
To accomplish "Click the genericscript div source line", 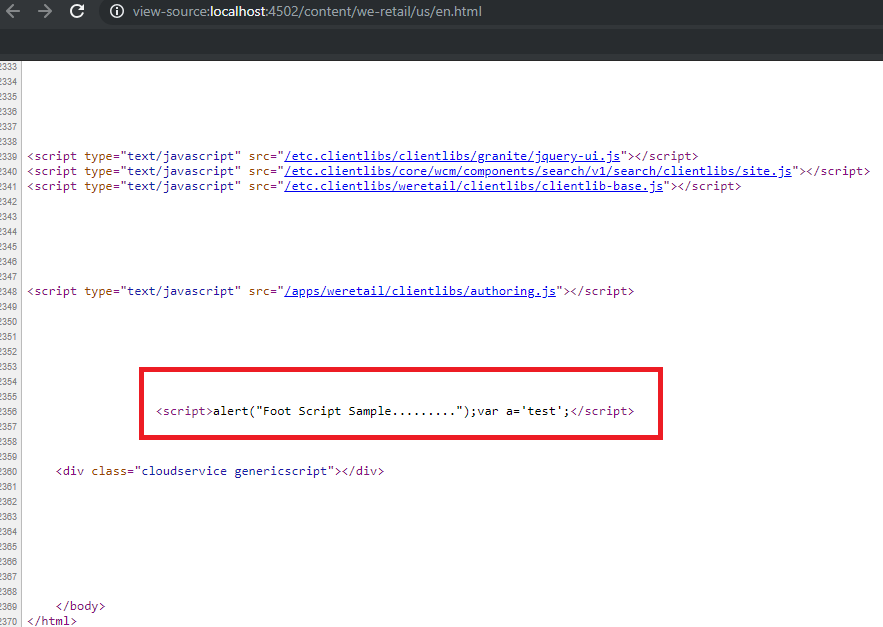I will (x=220, y=470).
